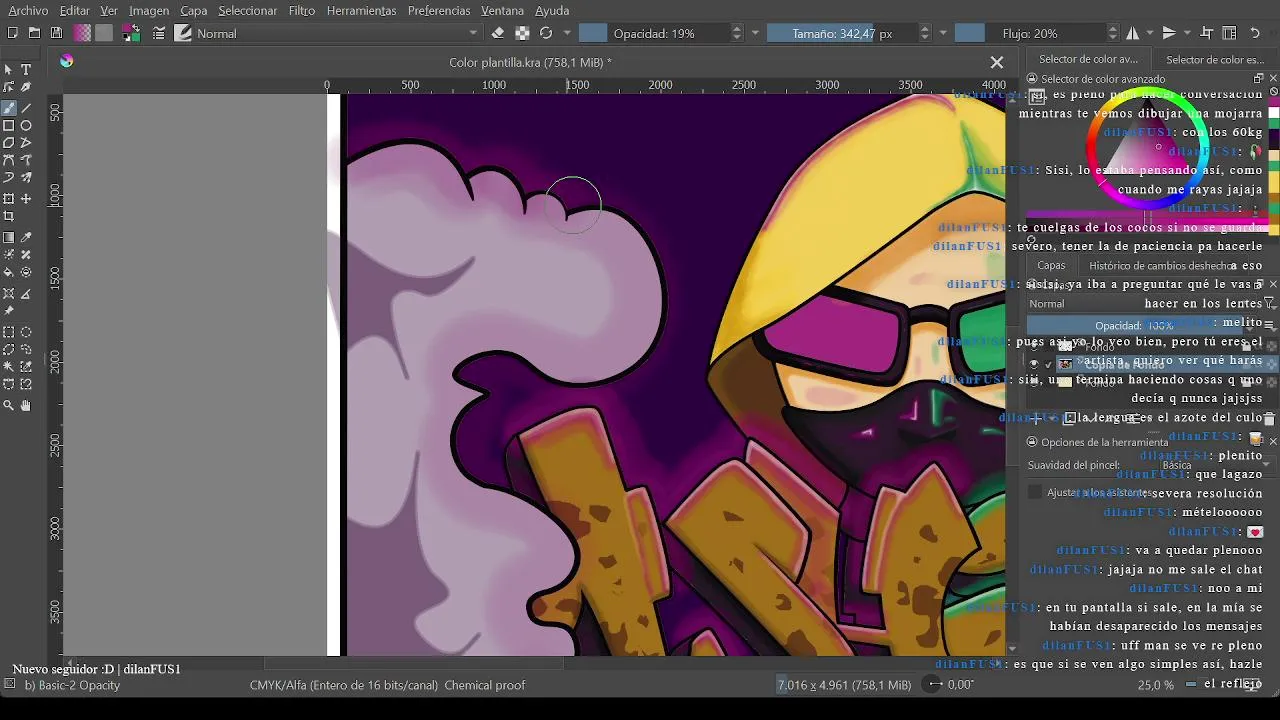
Task: Open the Capa menu
Action: [194, 10]
